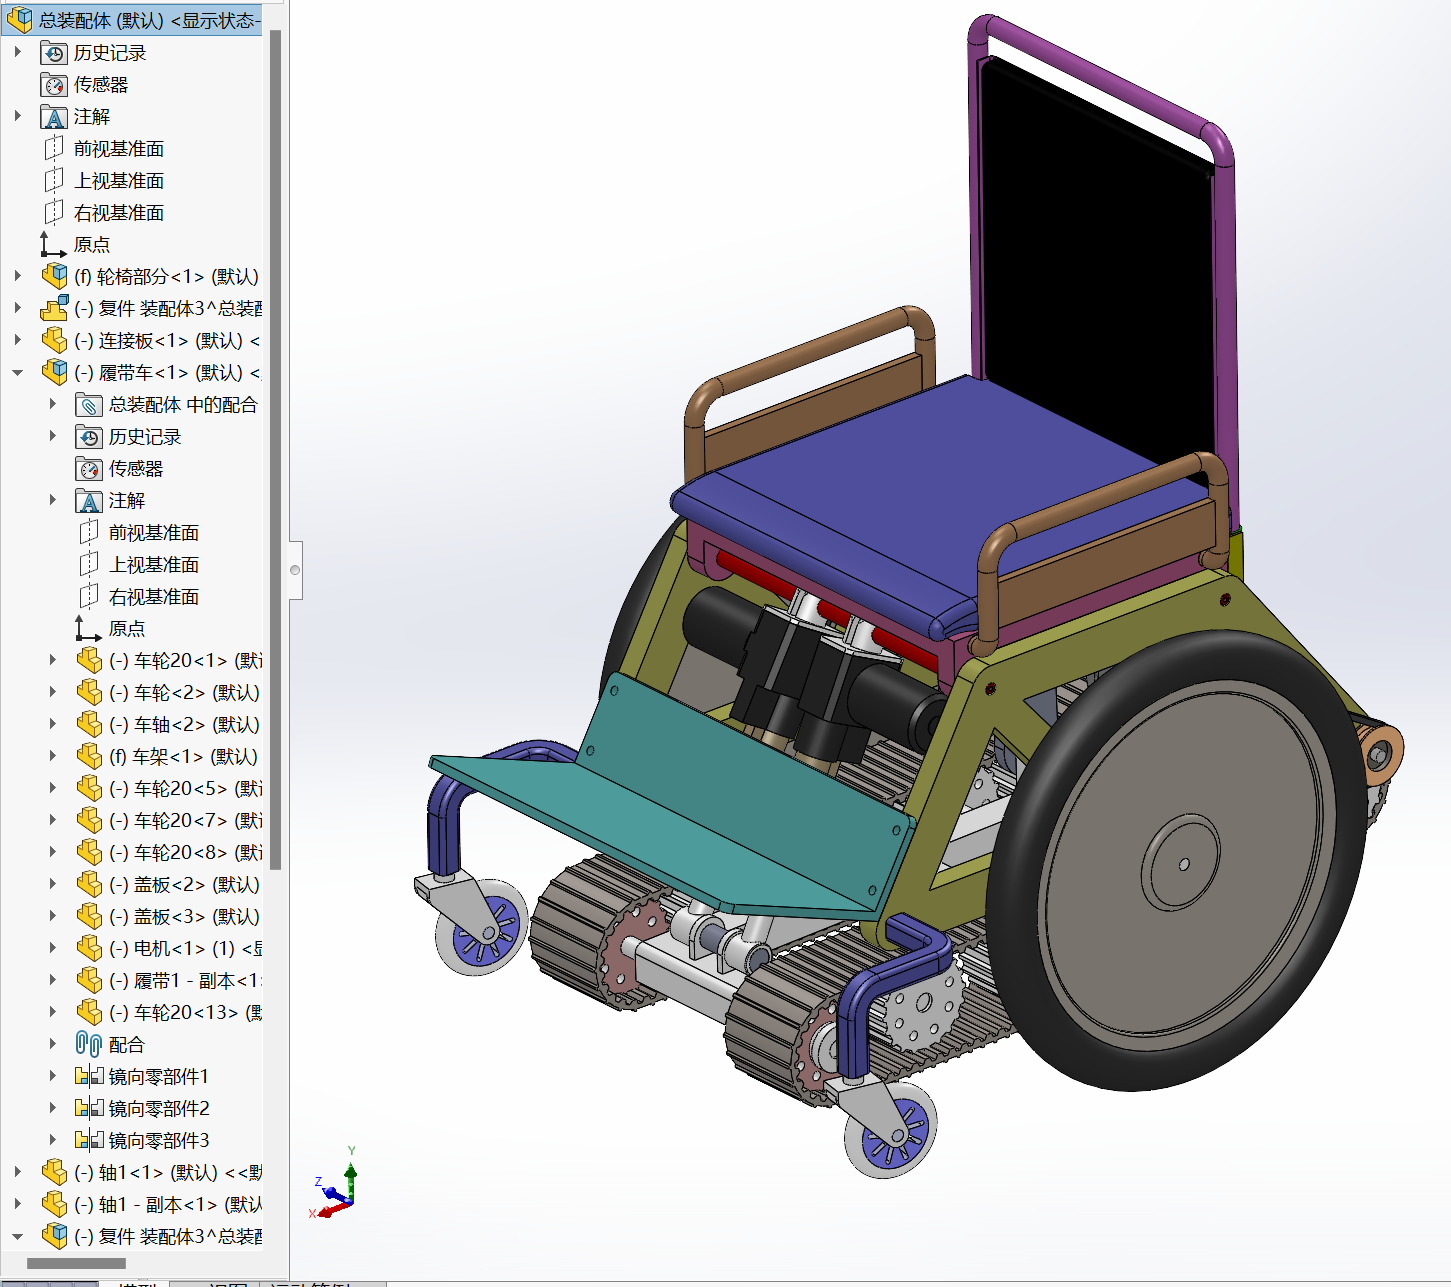Click the 电机<1> part icon
The width and height of the screenshot is (1451, 1287).
point(89,948)
